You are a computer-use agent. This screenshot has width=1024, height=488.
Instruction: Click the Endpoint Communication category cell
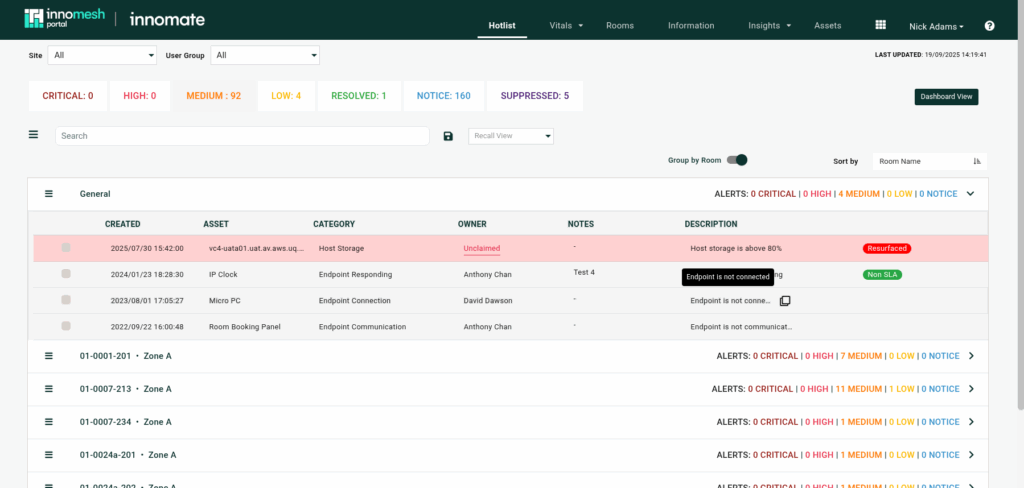click(362, 327)
